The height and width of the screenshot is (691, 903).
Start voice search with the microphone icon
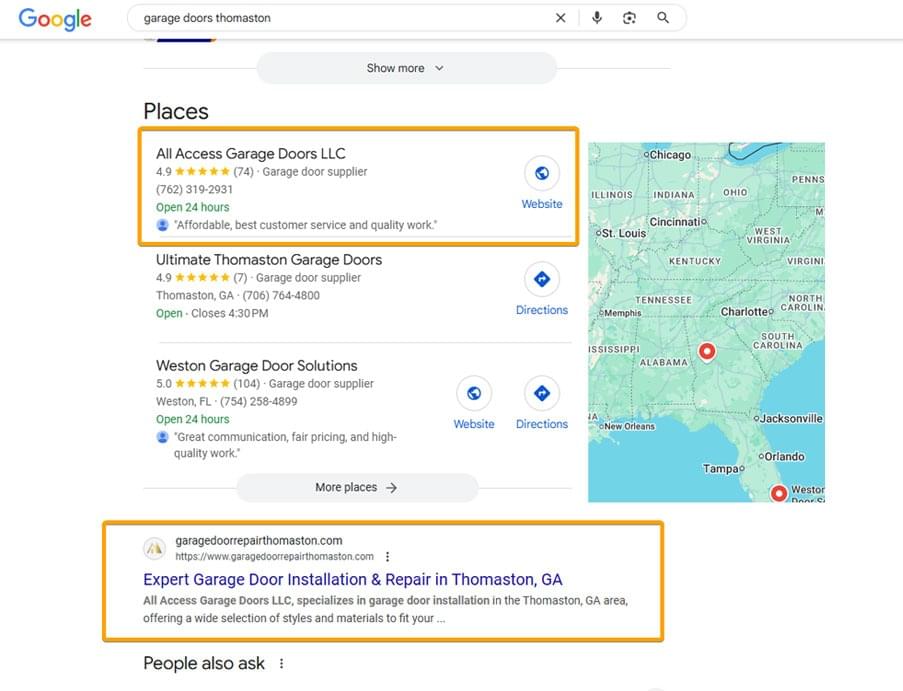597,18
